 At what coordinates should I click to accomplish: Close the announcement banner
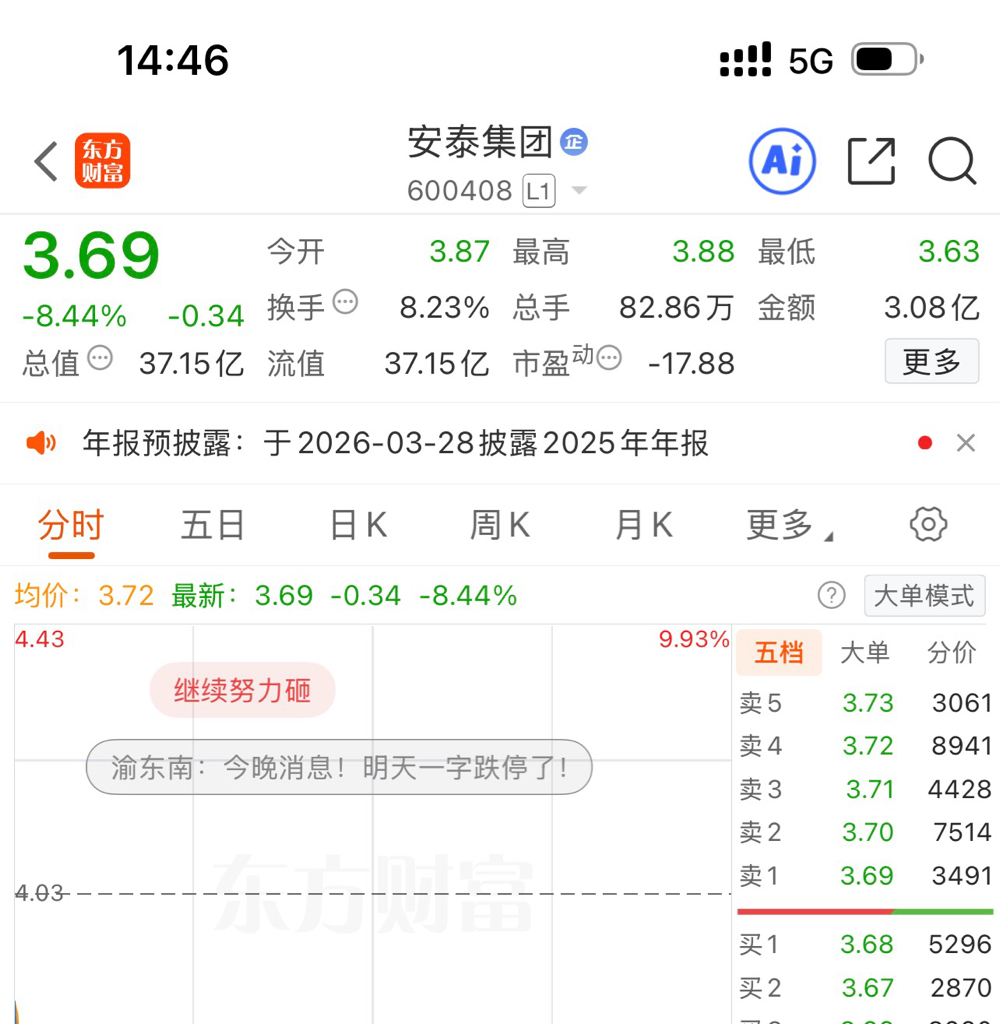[966, 443]
